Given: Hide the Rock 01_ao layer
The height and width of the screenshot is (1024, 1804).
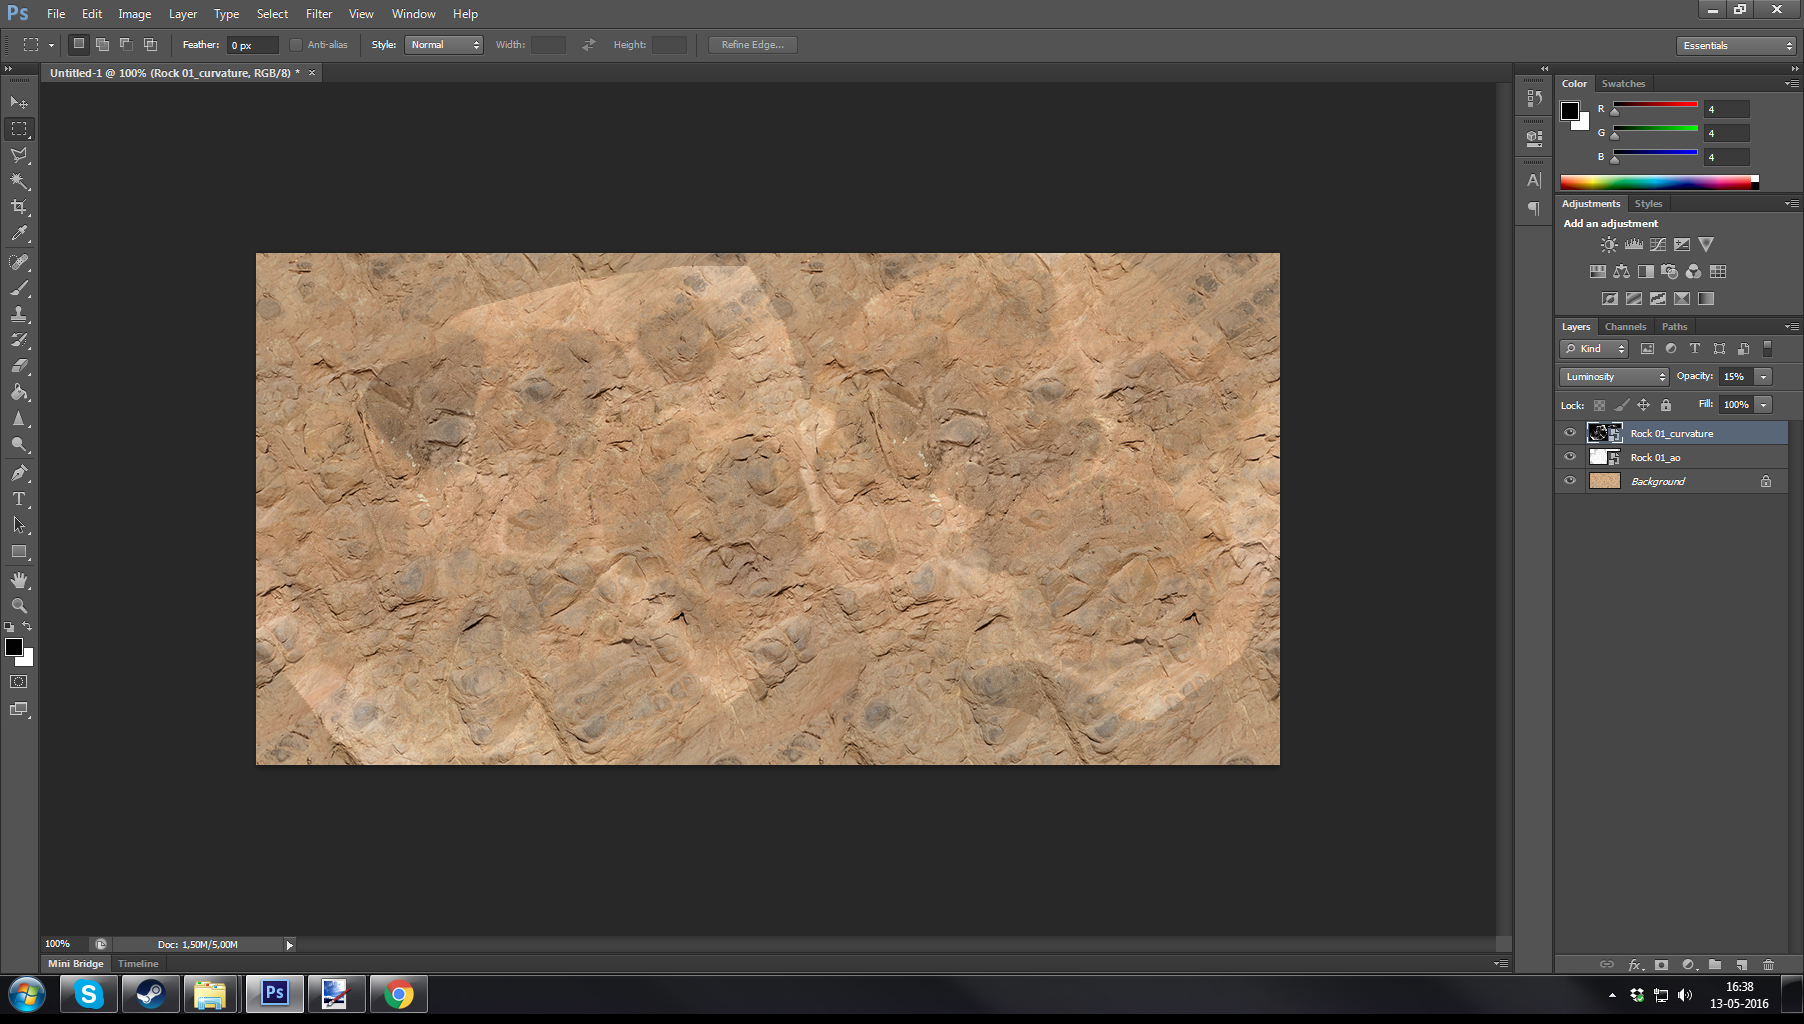Looking at the screenshot, I should [x=1570, y=457].
